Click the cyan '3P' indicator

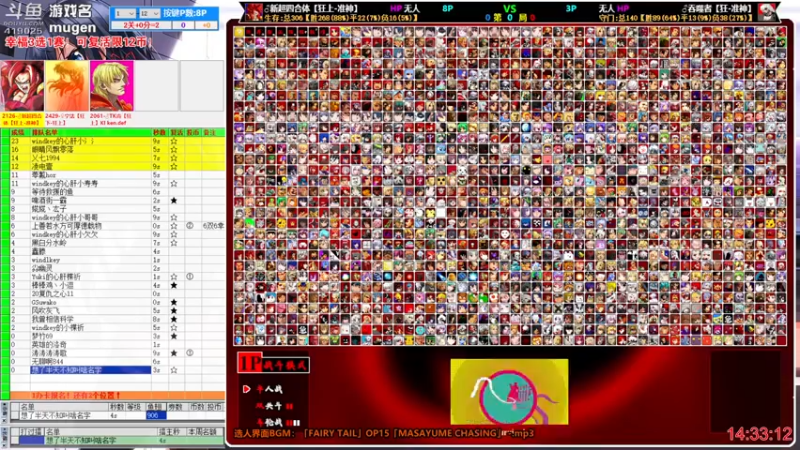571,9
